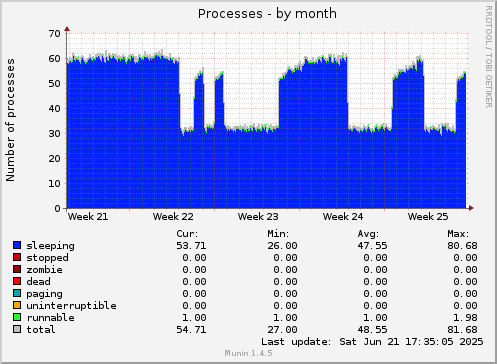Click the 'runnable' legend label
This screenshot has width=497, height=364.
[51, 318]
